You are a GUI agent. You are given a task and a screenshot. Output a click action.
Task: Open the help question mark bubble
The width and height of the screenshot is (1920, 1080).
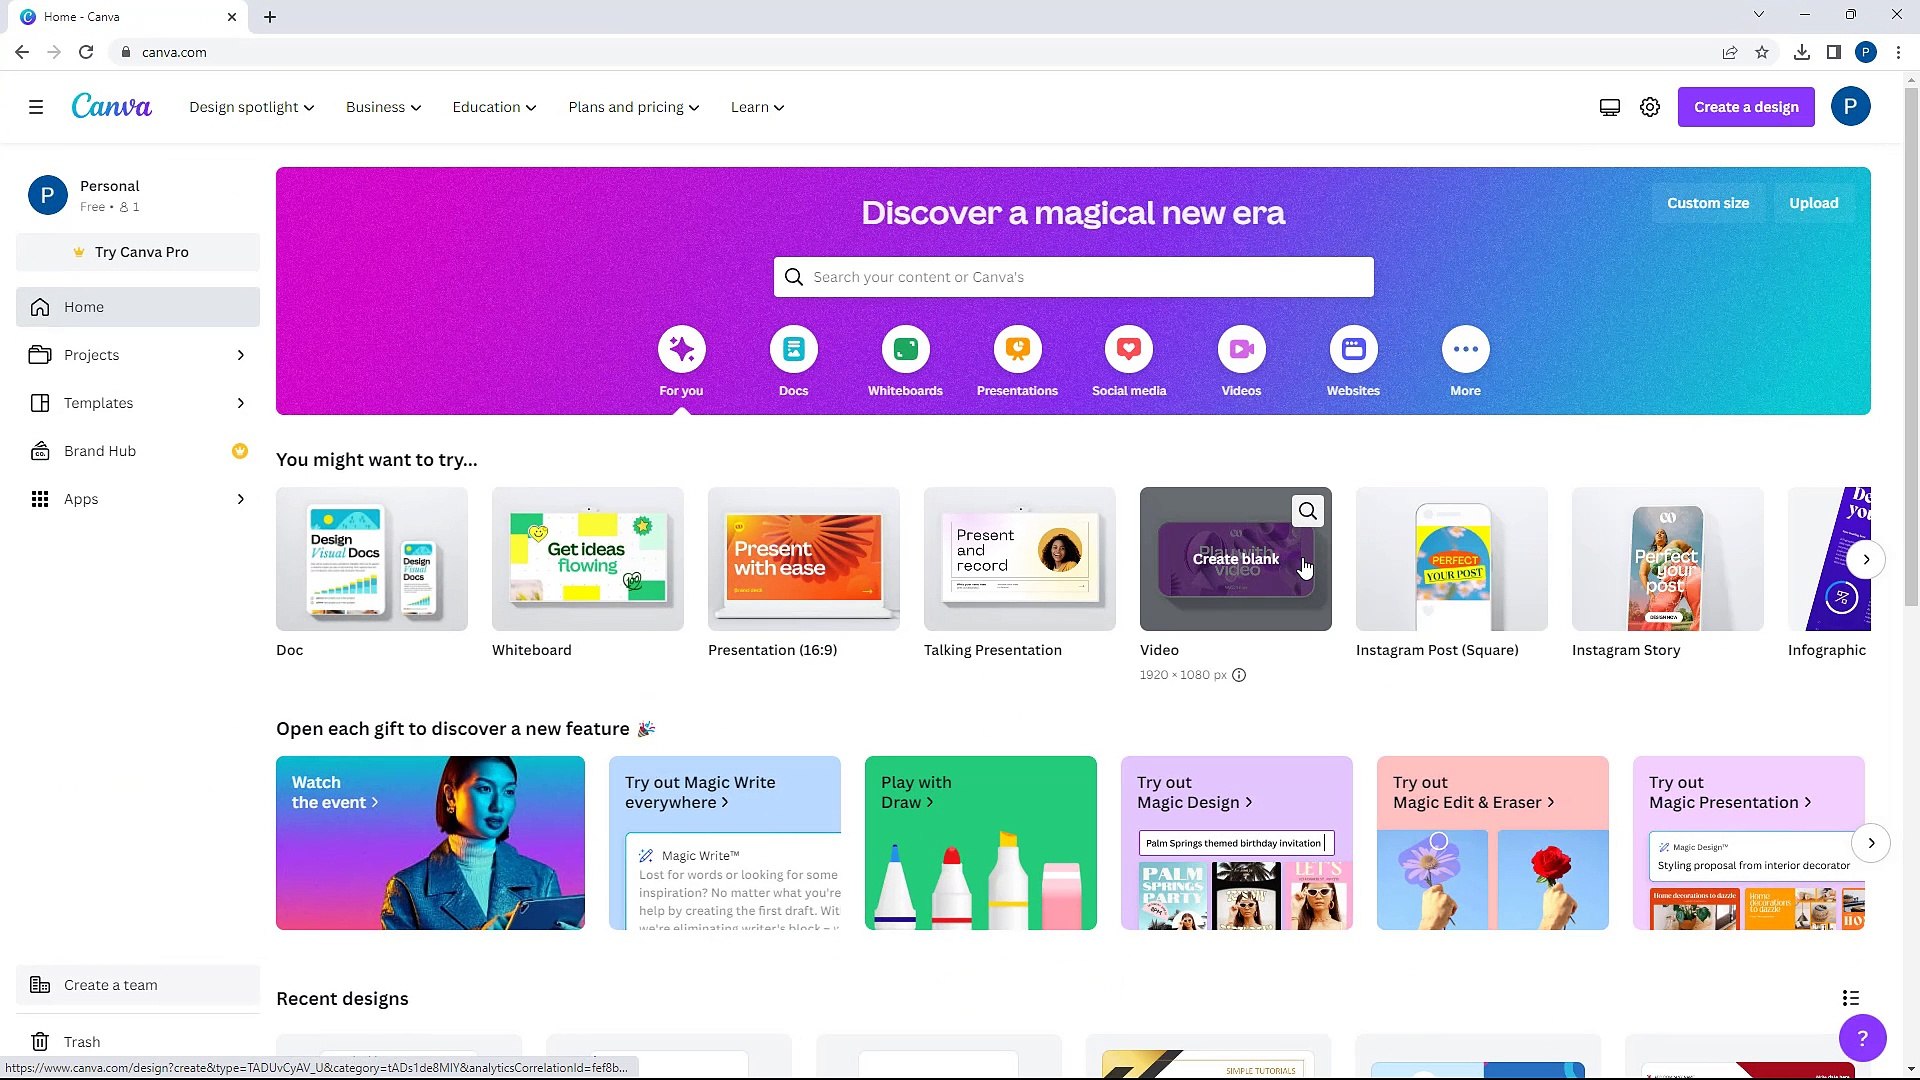[1862, 1038]
